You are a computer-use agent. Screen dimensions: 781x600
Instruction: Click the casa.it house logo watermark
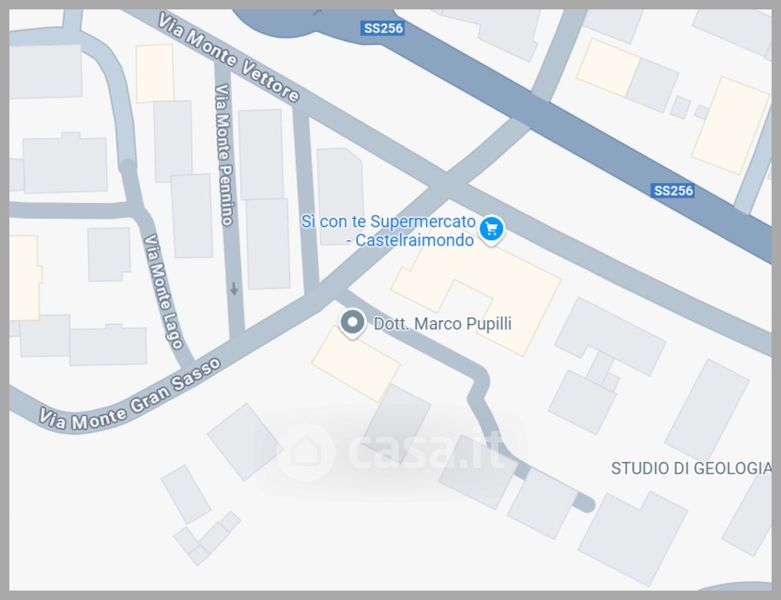[x=305, y=452]
